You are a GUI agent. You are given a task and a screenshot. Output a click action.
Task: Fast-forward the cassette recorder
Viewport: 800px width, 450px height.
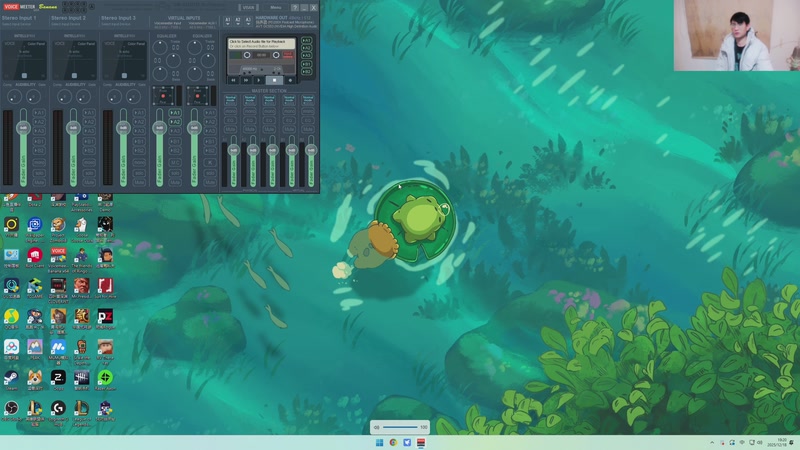click(x=246, y=80)
